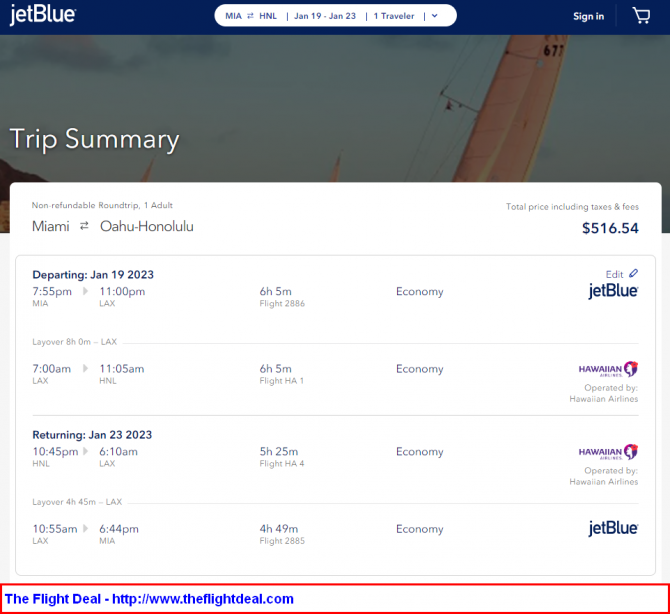Viewport: 670px width, 614px height.
Task: Click the Flight 2886 label
Action: coord(282,303)
